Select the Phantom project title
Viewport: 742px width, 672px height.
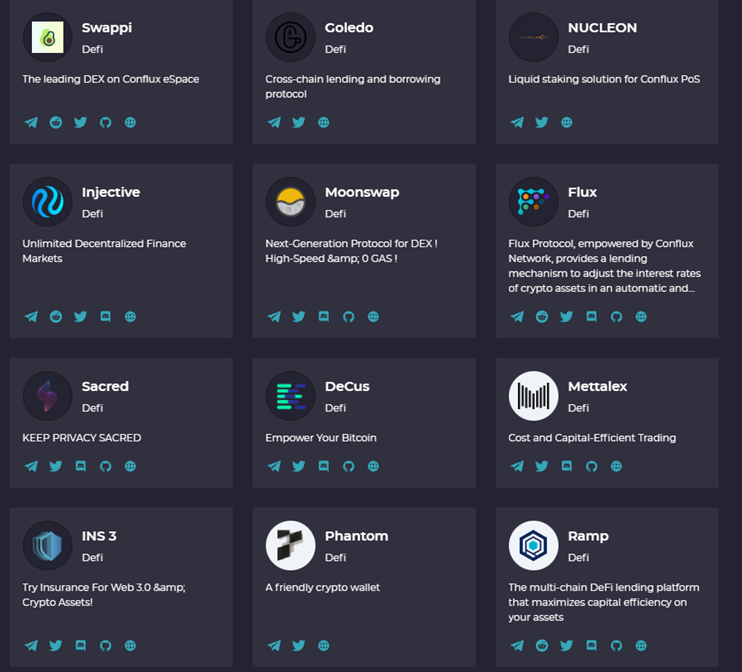[356, 536]
